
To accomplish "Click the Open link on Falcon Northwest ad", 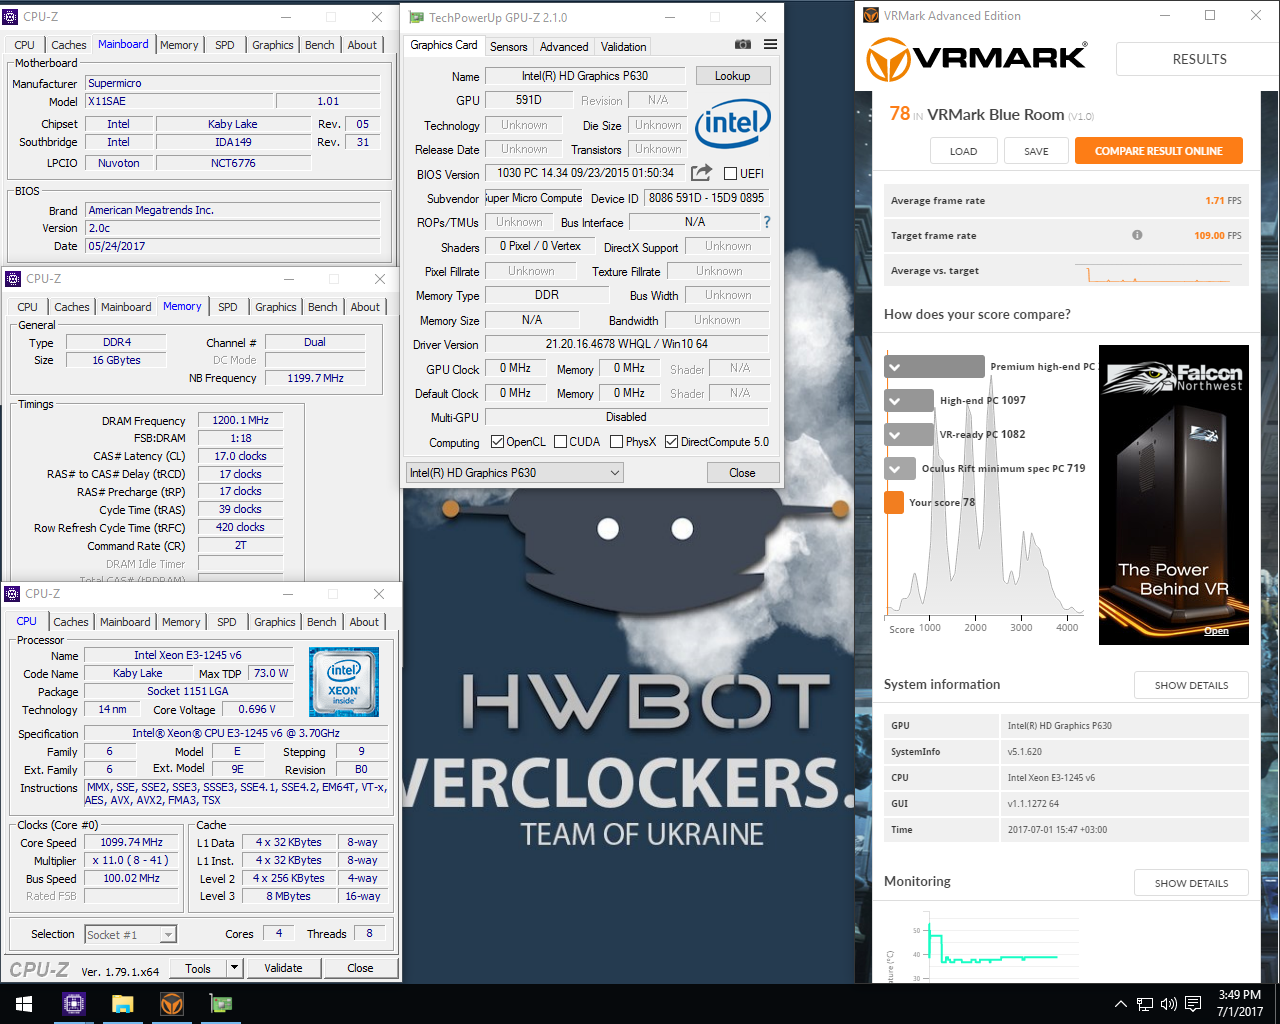I will [x=1216, y=631].
